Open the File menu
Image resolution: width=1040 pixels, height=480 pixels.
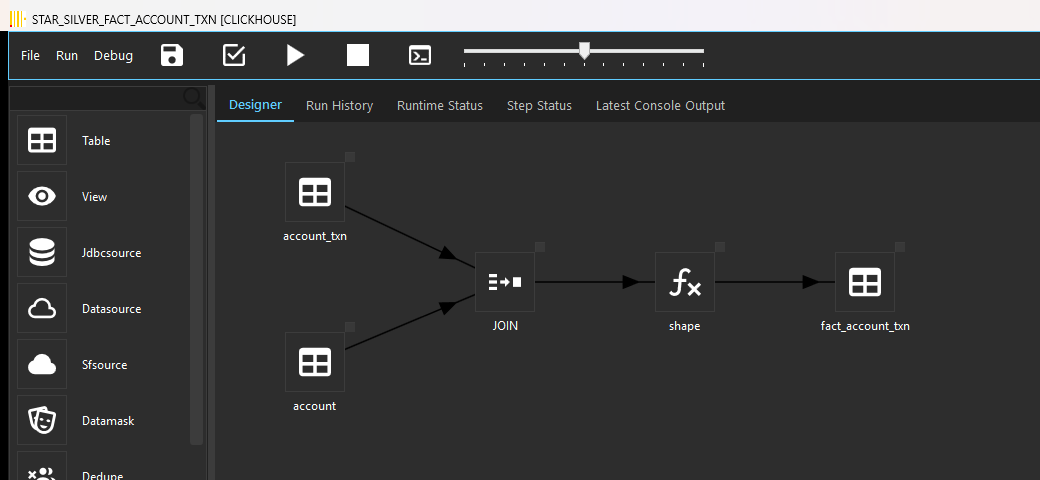click(x=31, y=56)
